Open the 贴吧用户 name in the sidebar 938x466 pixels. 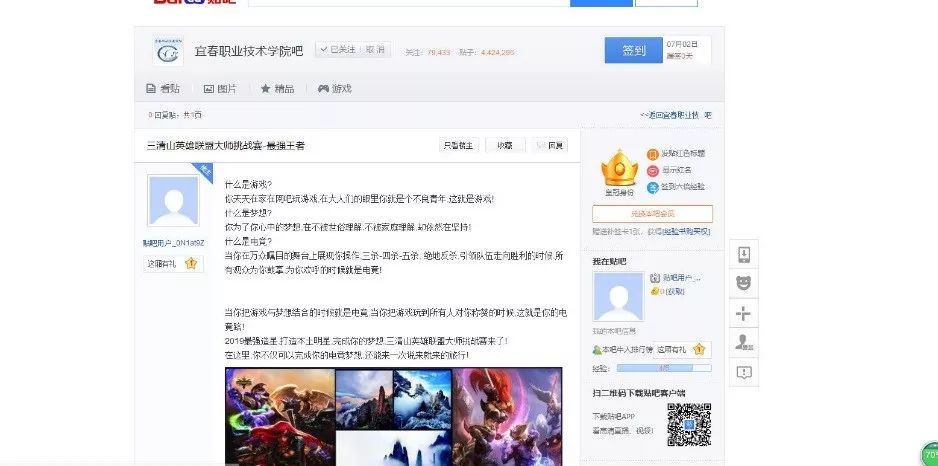pos(681,278)
